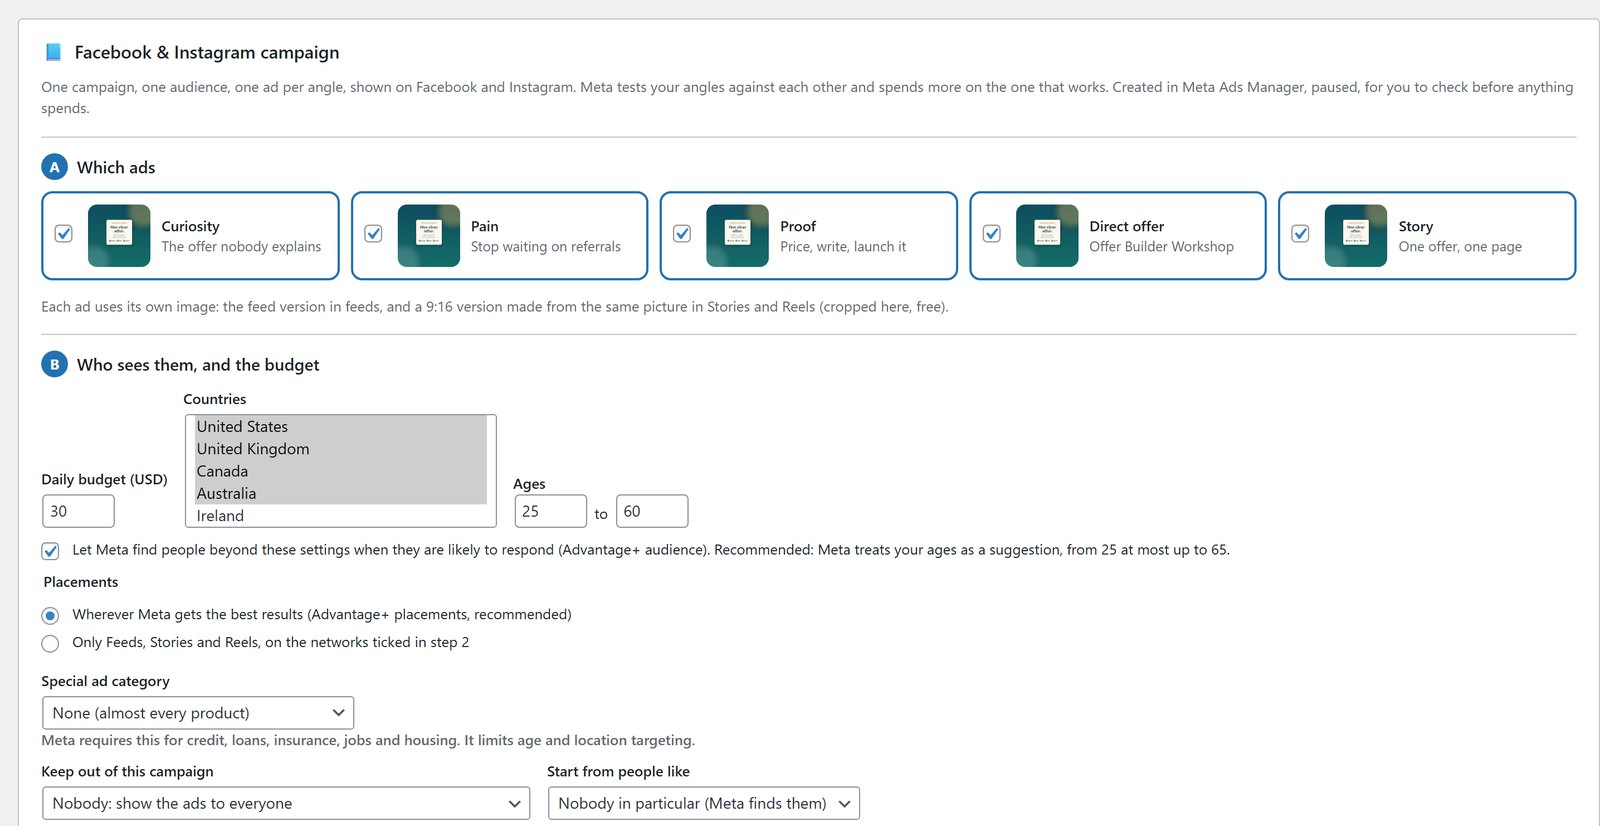Click the 'One offer, one page' subtitle

pyautogui.click(x=1460, y=247)
